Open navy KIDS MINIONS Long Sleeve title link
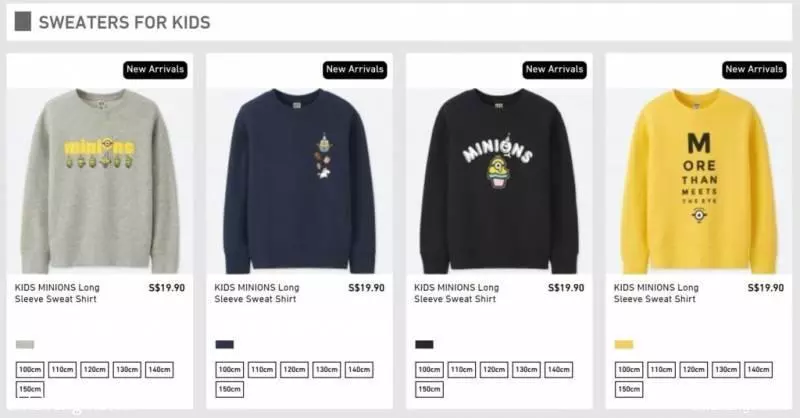The width and height of the screenshot is (800, 418). [x=257, y=293]
